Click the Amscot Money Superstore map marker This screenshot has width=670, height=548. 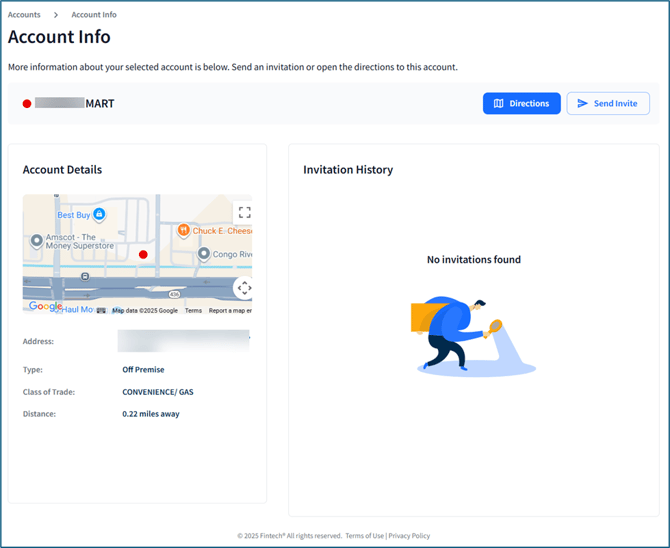click(37, 241)
